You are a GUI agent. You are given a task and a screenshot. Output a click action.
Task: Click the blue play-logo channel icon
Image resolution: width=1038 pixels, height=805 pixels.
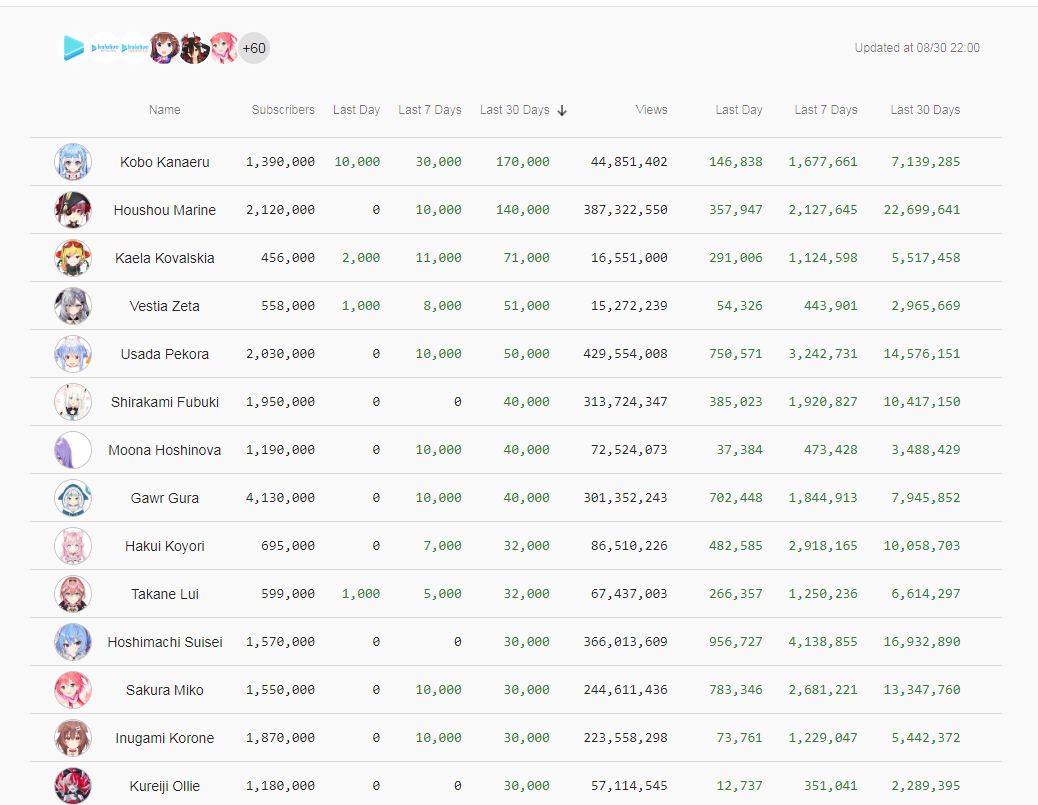73,48
